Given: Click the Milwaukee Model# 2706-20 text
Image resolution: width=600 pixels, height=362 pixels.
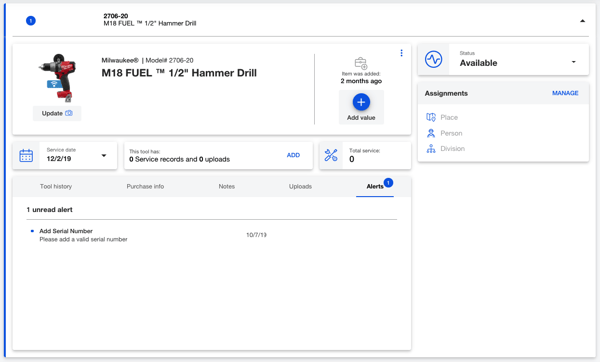Looking at the screenshot, I should [147, 60].
